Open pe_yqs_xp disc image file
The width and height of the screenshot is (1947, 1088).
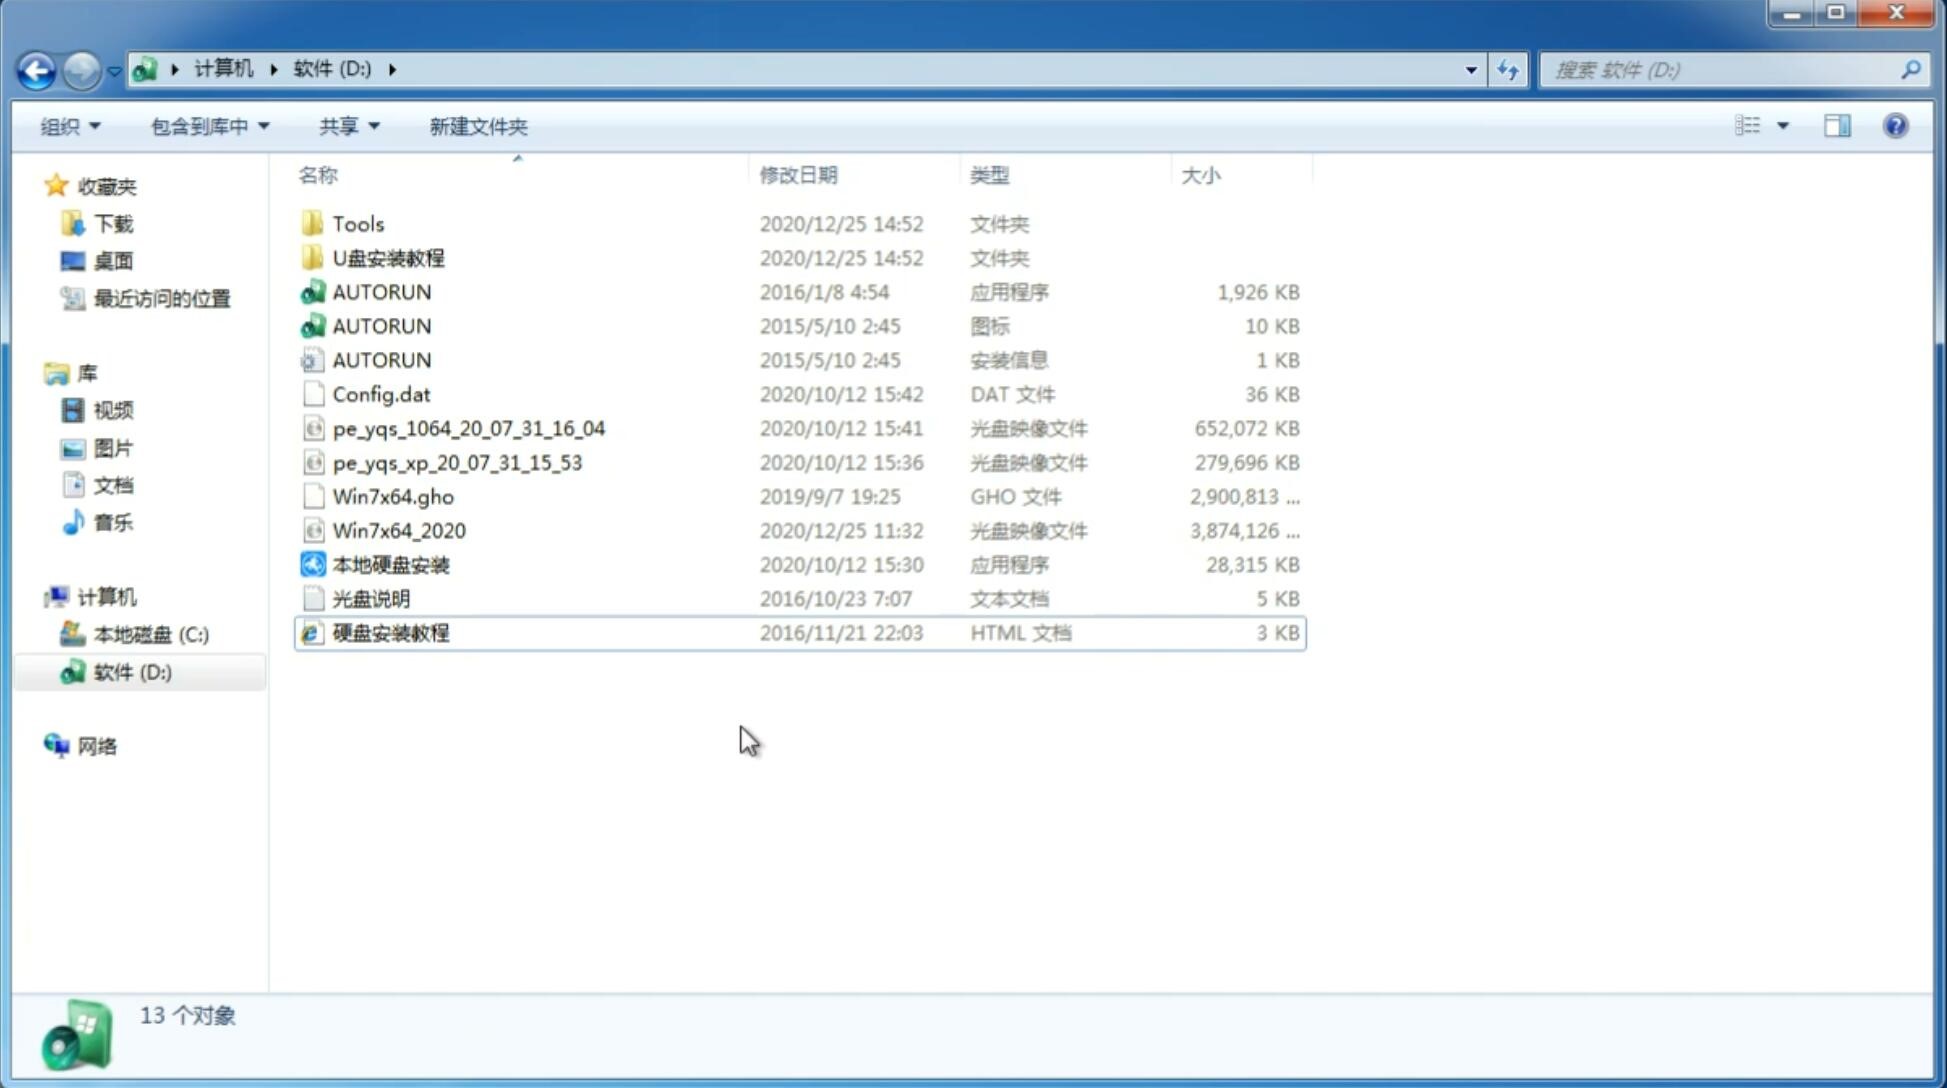click(x=457, y=461)
